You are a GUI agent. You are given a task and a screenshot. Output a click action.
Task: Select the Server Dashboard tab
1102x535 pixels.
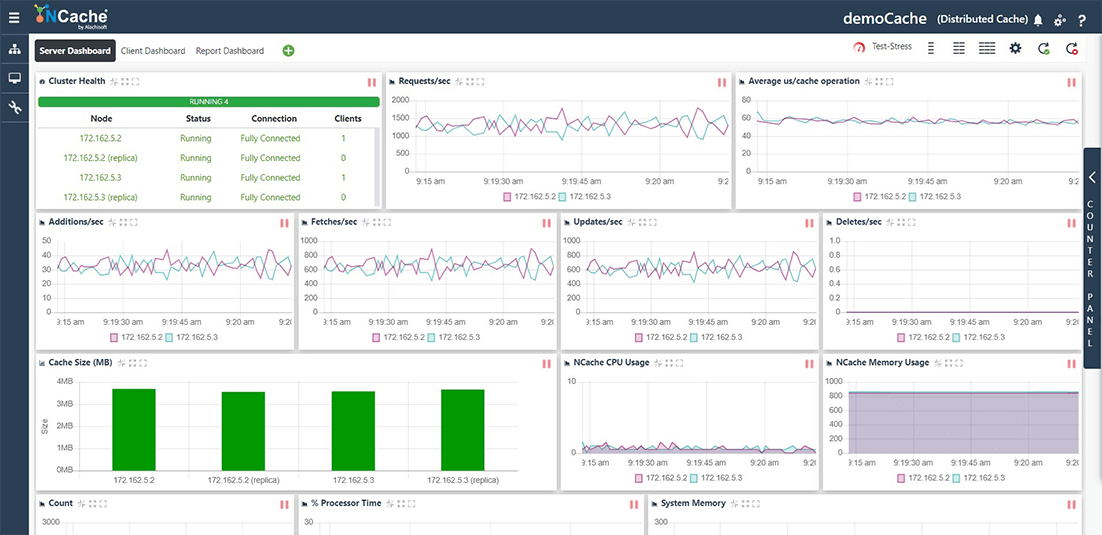point(75,51)
